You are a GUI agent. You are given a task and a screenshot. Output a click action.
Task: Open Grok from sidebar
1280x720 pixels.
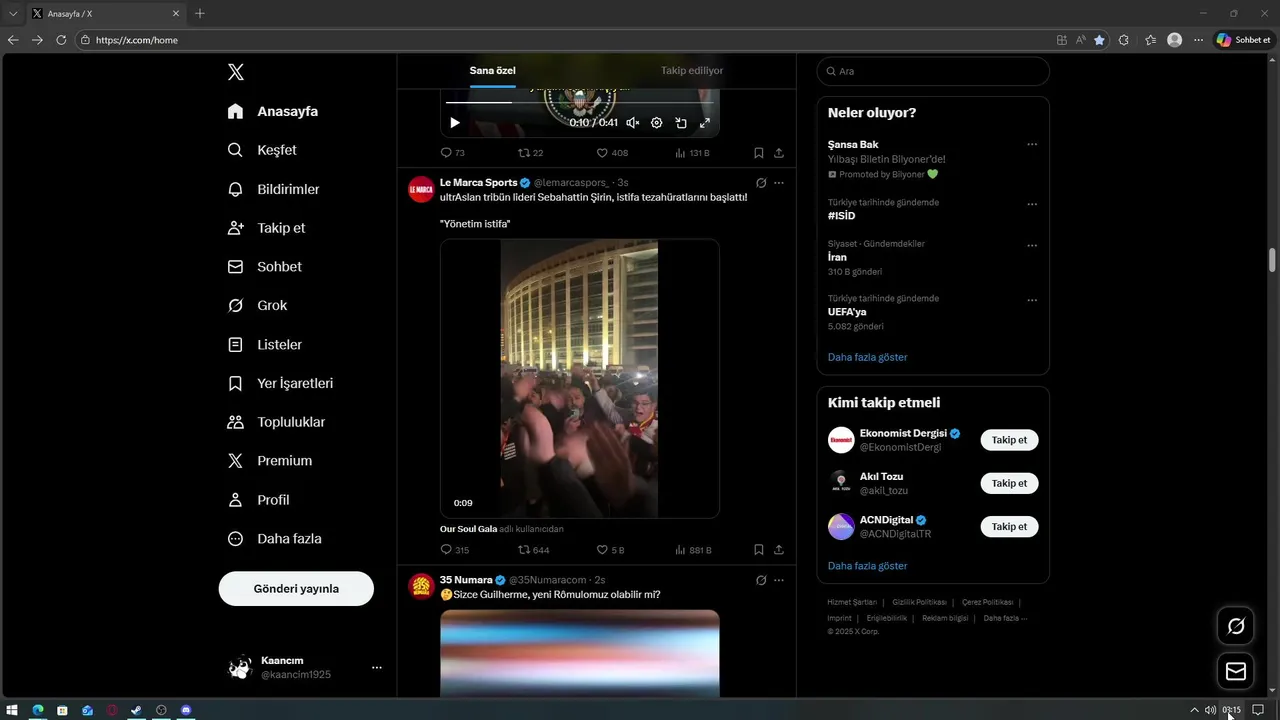click(257, 306)
